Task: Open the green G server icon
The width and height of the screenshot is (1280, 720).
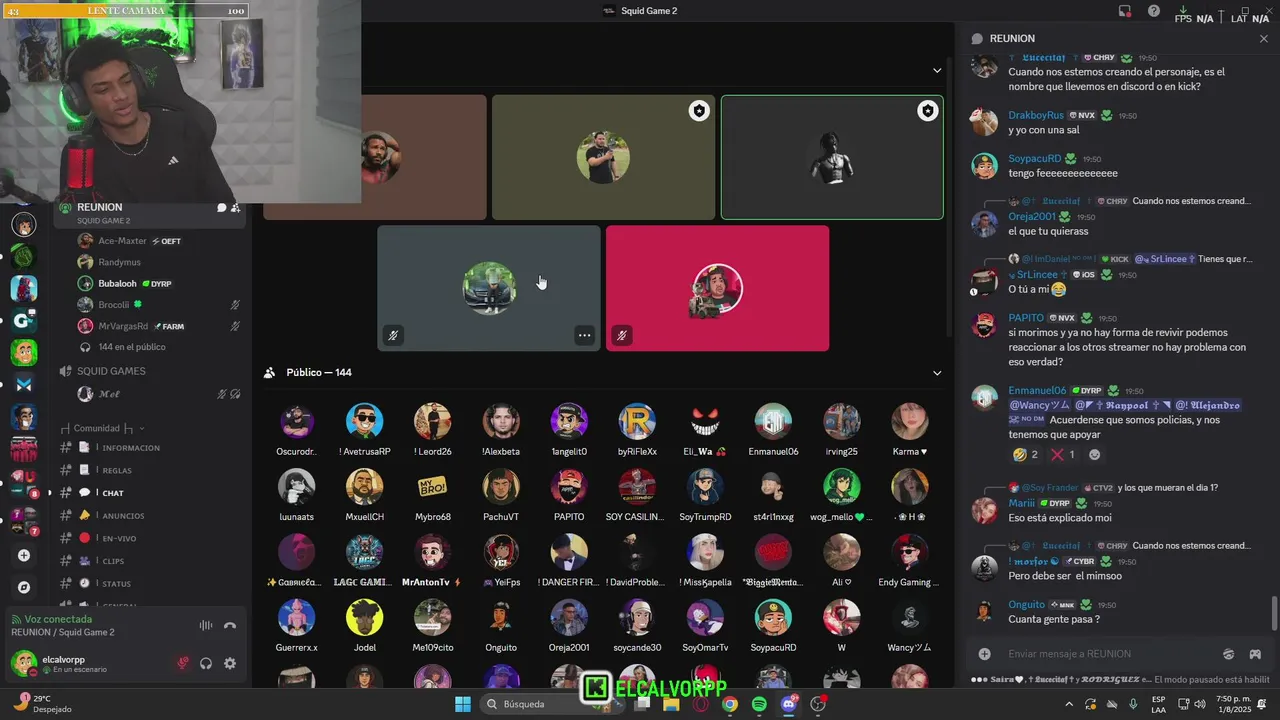Action: [24, 320]
